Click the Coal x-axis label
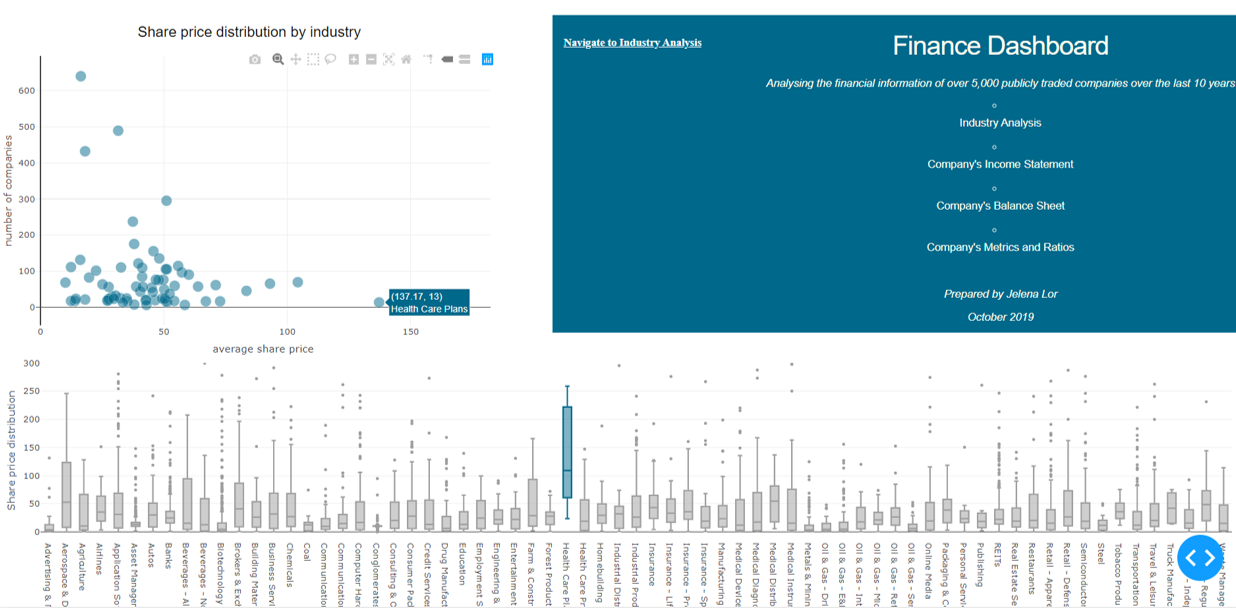Viewport: 1236px width, 611px height. pos(306,553)
